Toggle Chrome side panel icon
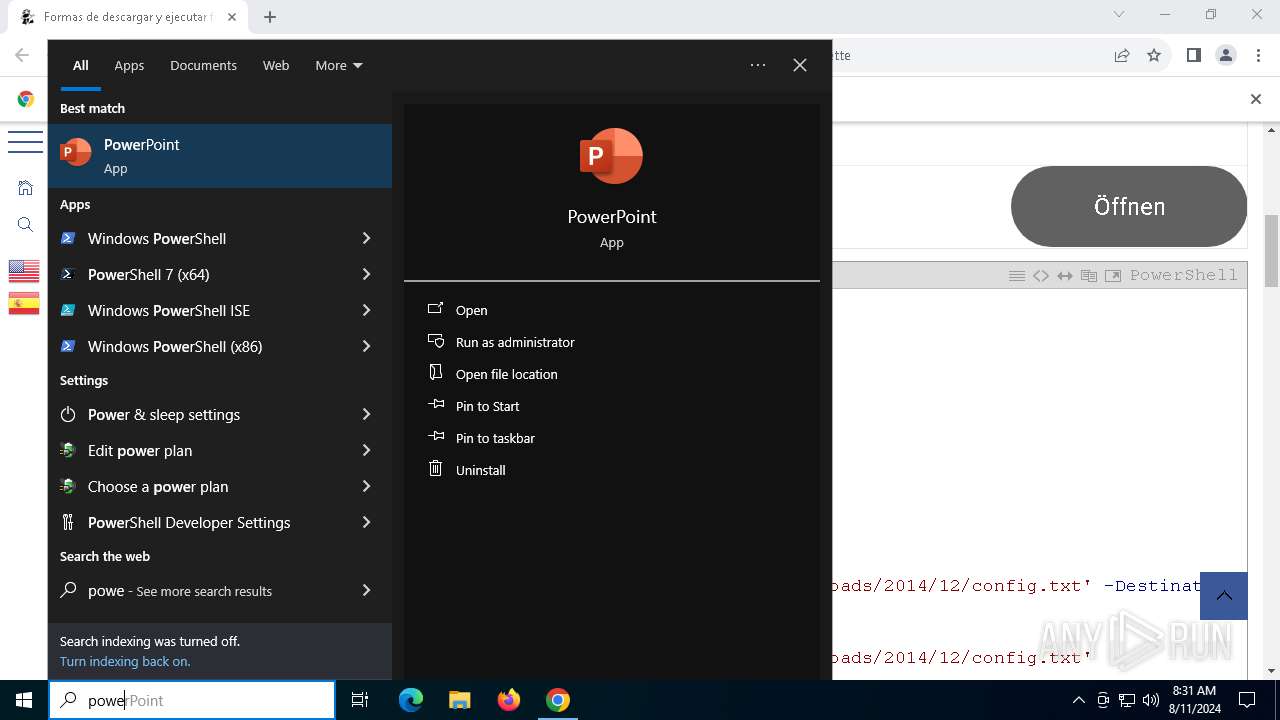This screenshot has height=720, width=1280. click(1194, 55)
